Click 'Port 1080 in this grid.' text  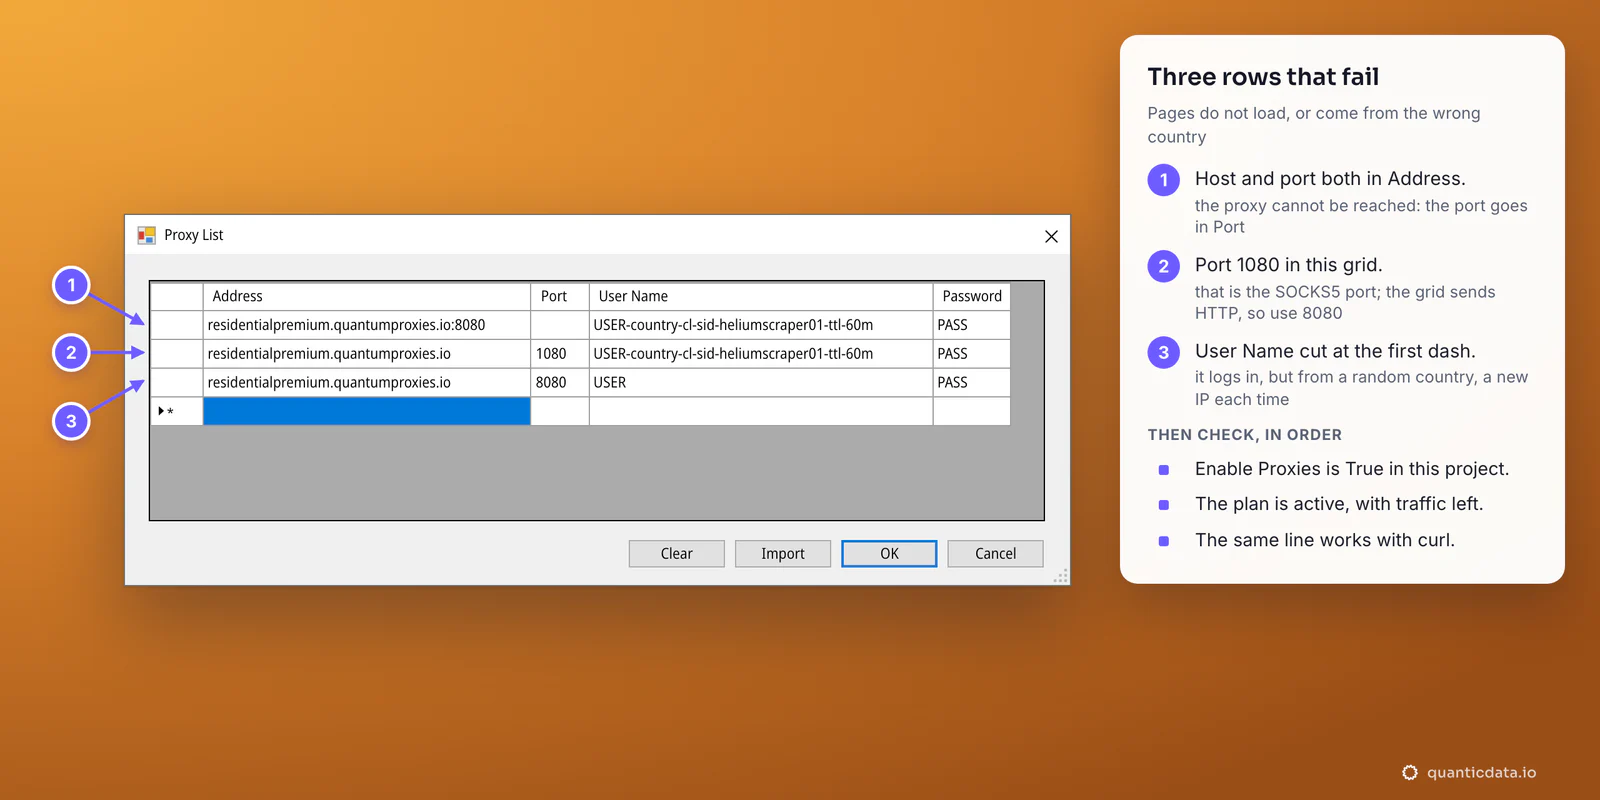[x=1289, y=265]
